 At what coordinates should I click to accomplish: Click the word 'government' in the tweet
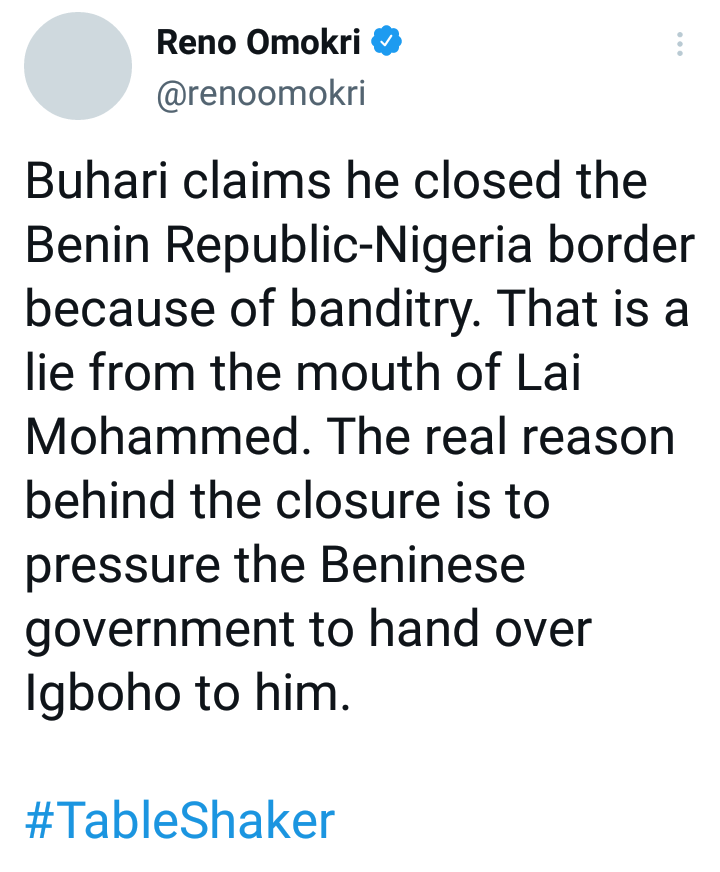(x=160, y=630)
